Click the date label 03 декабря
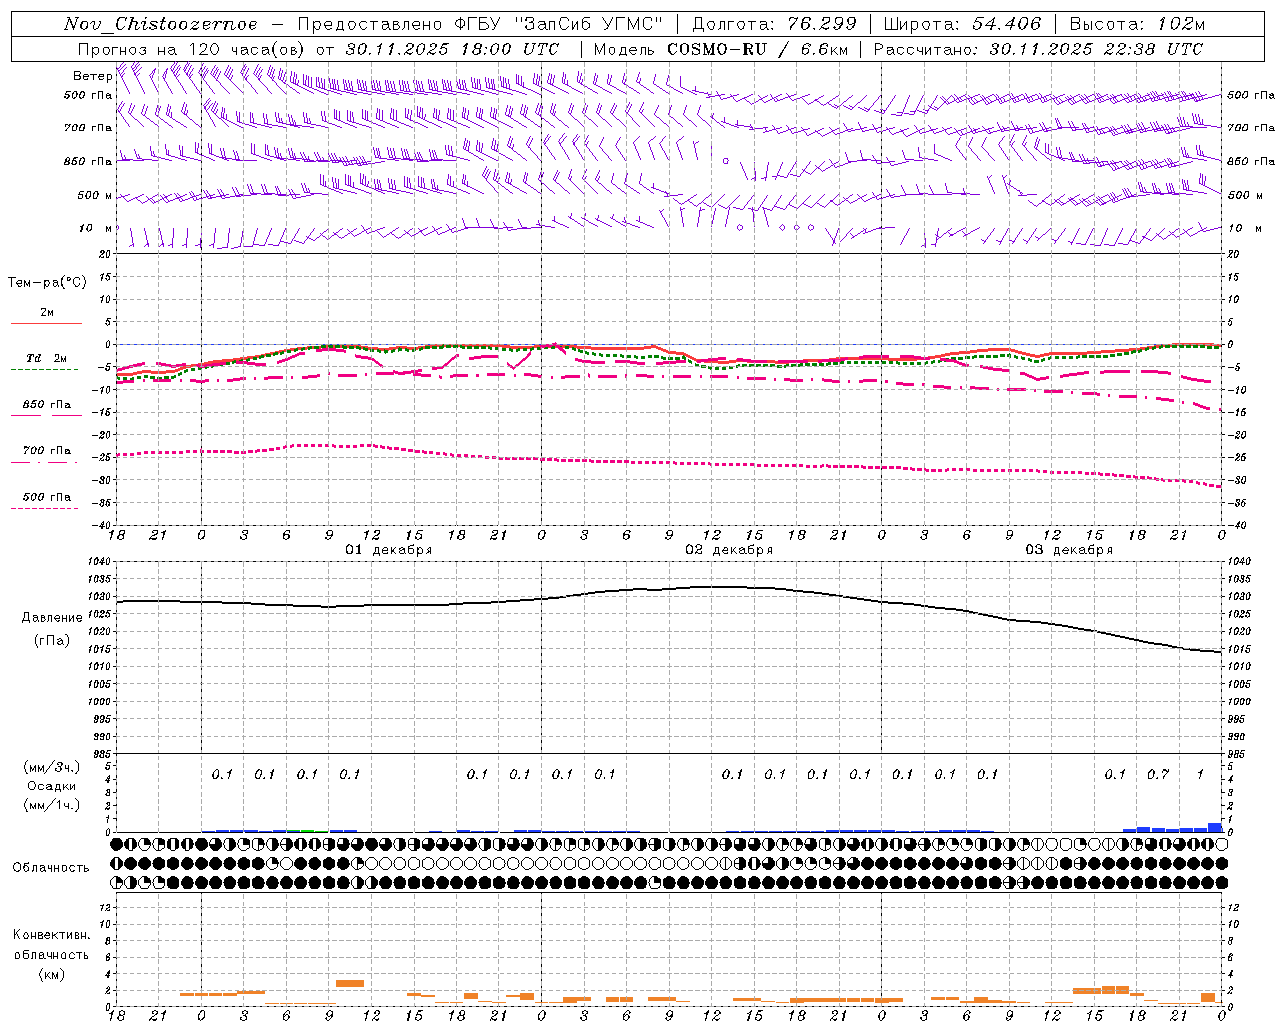The image size is (1280, 1024). [x=1069, y=550]
